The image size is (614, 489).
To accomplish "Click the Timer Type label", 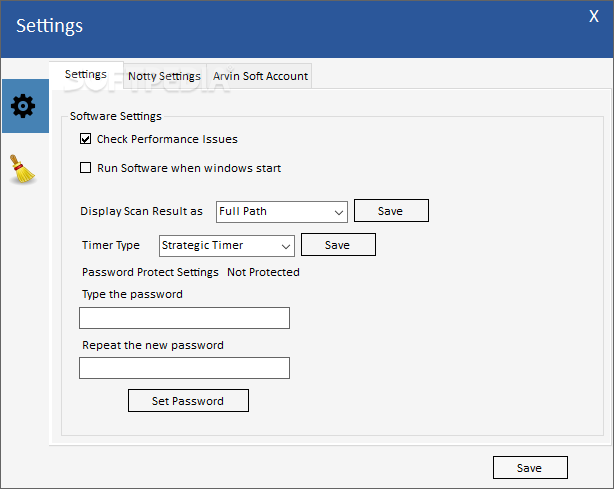I will [111, 245].
